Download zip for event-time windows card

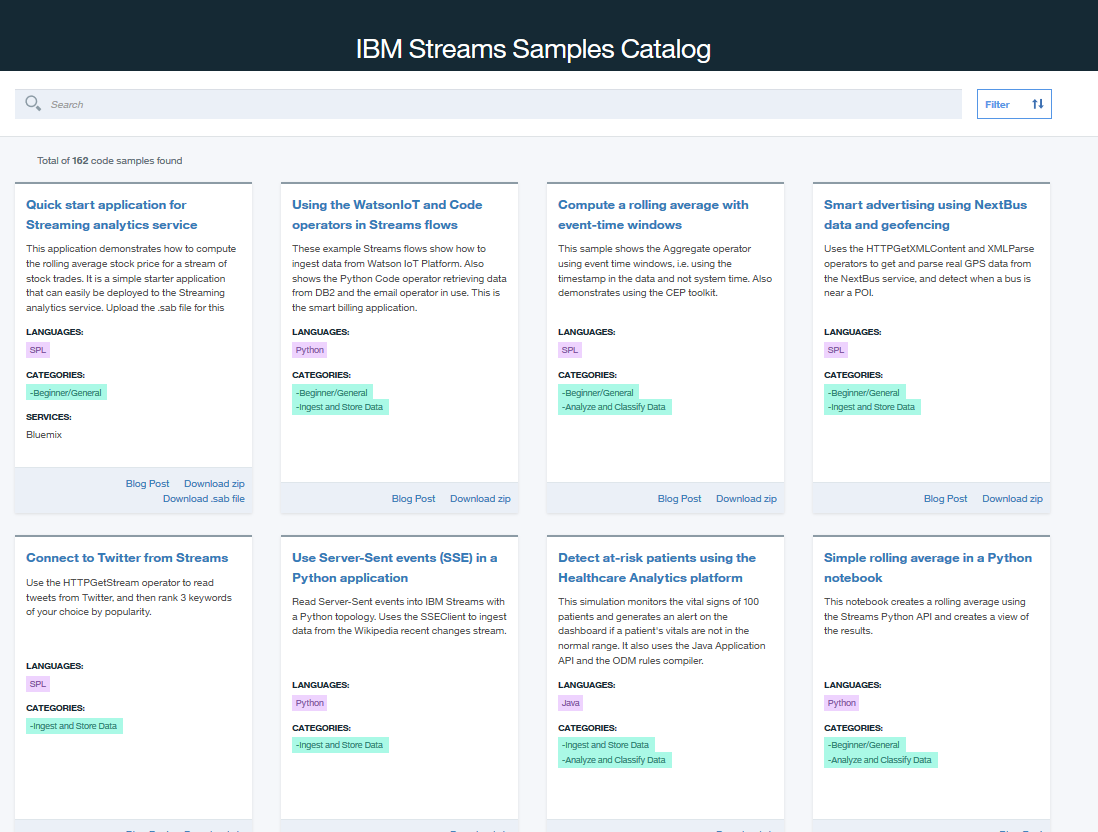(x=746, y=499)
